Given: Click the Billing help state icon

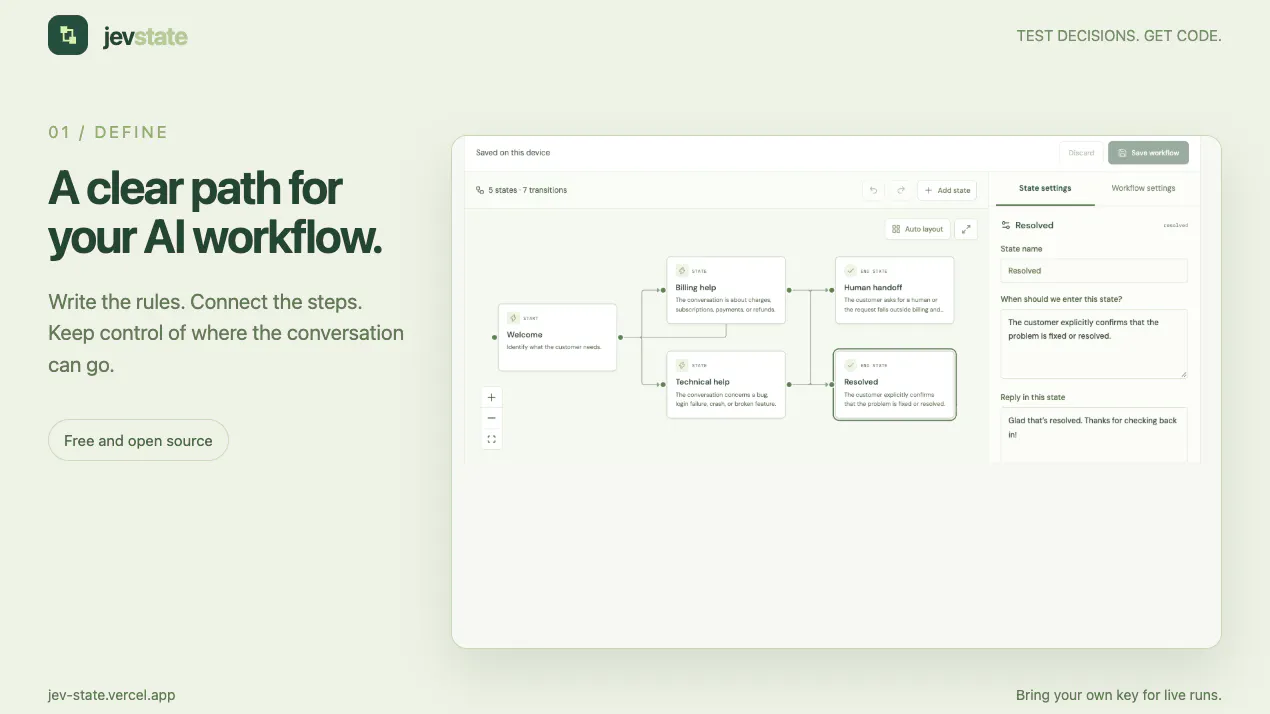Looking at the screenshot, I should pos(682,270).
